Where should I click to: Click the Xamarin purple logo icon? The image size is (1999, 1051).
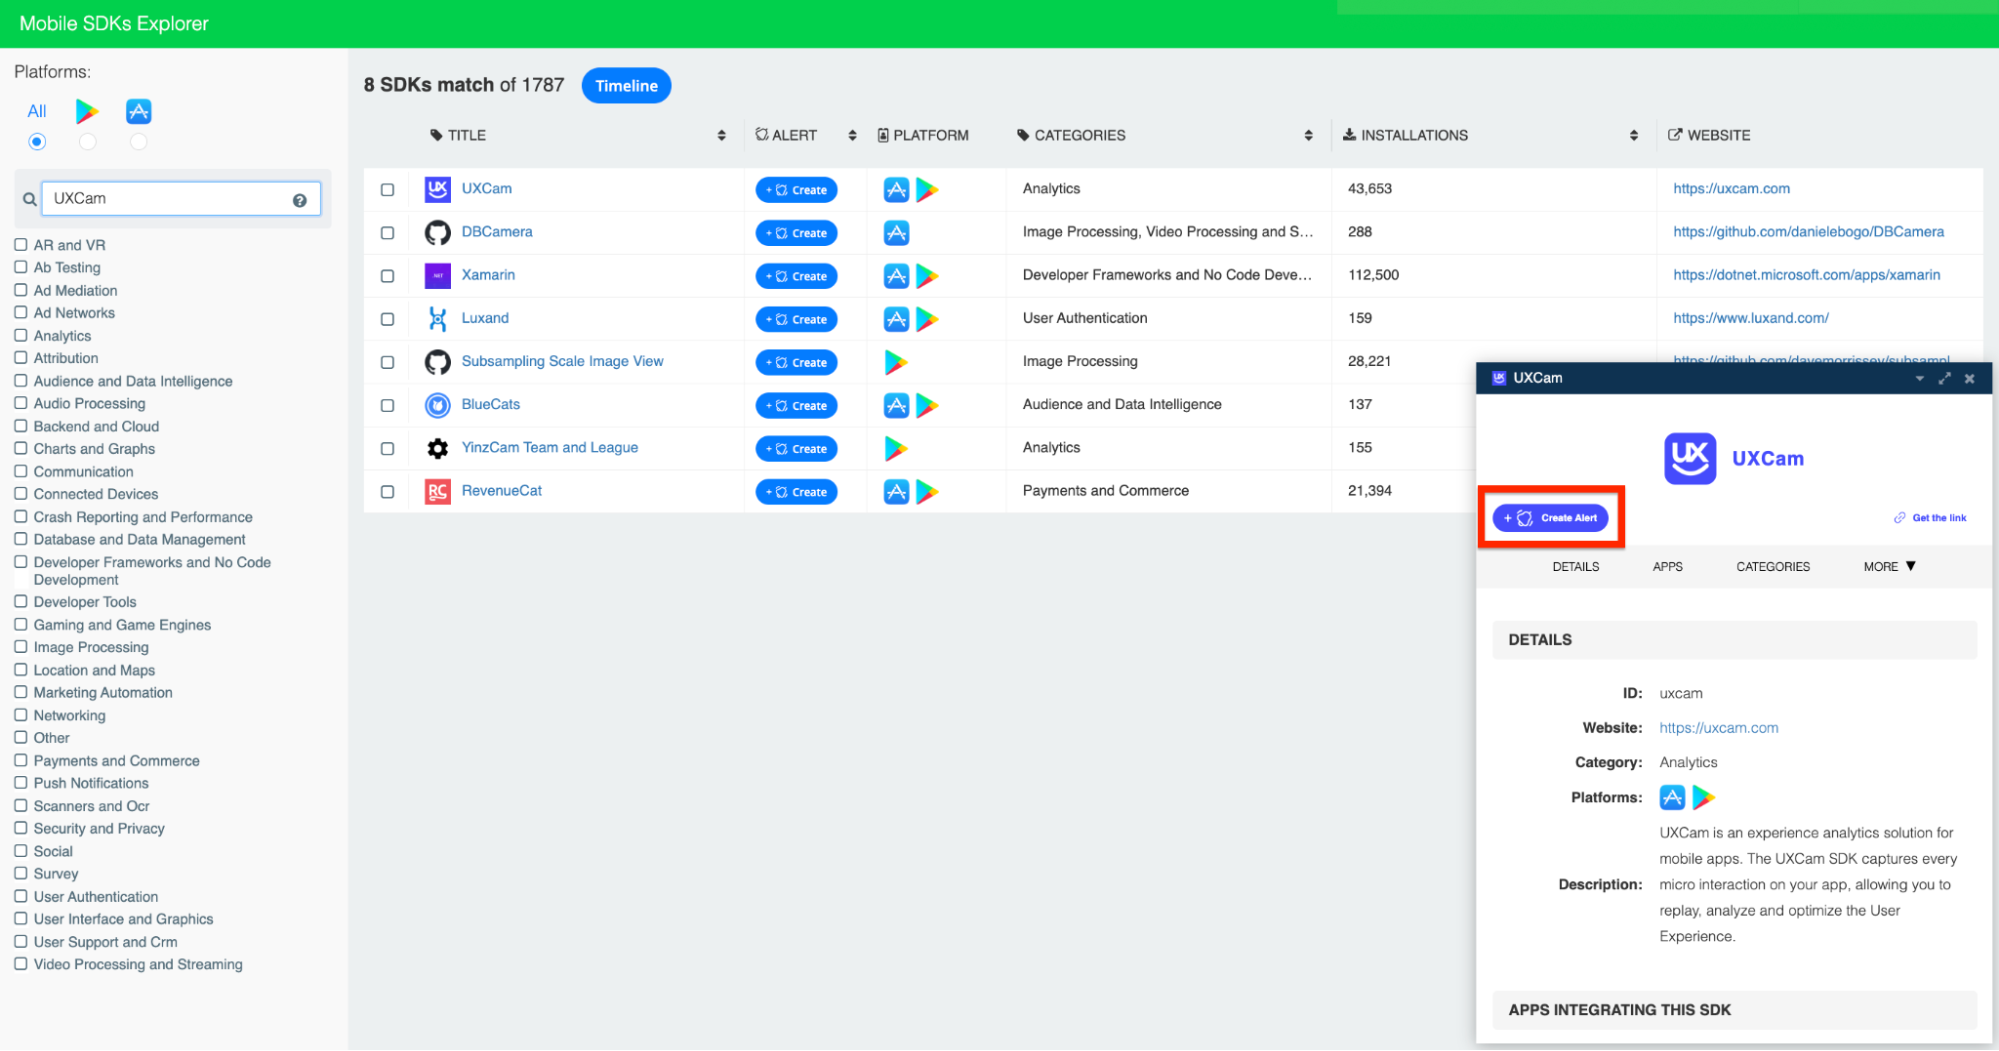tap(437, 275)
